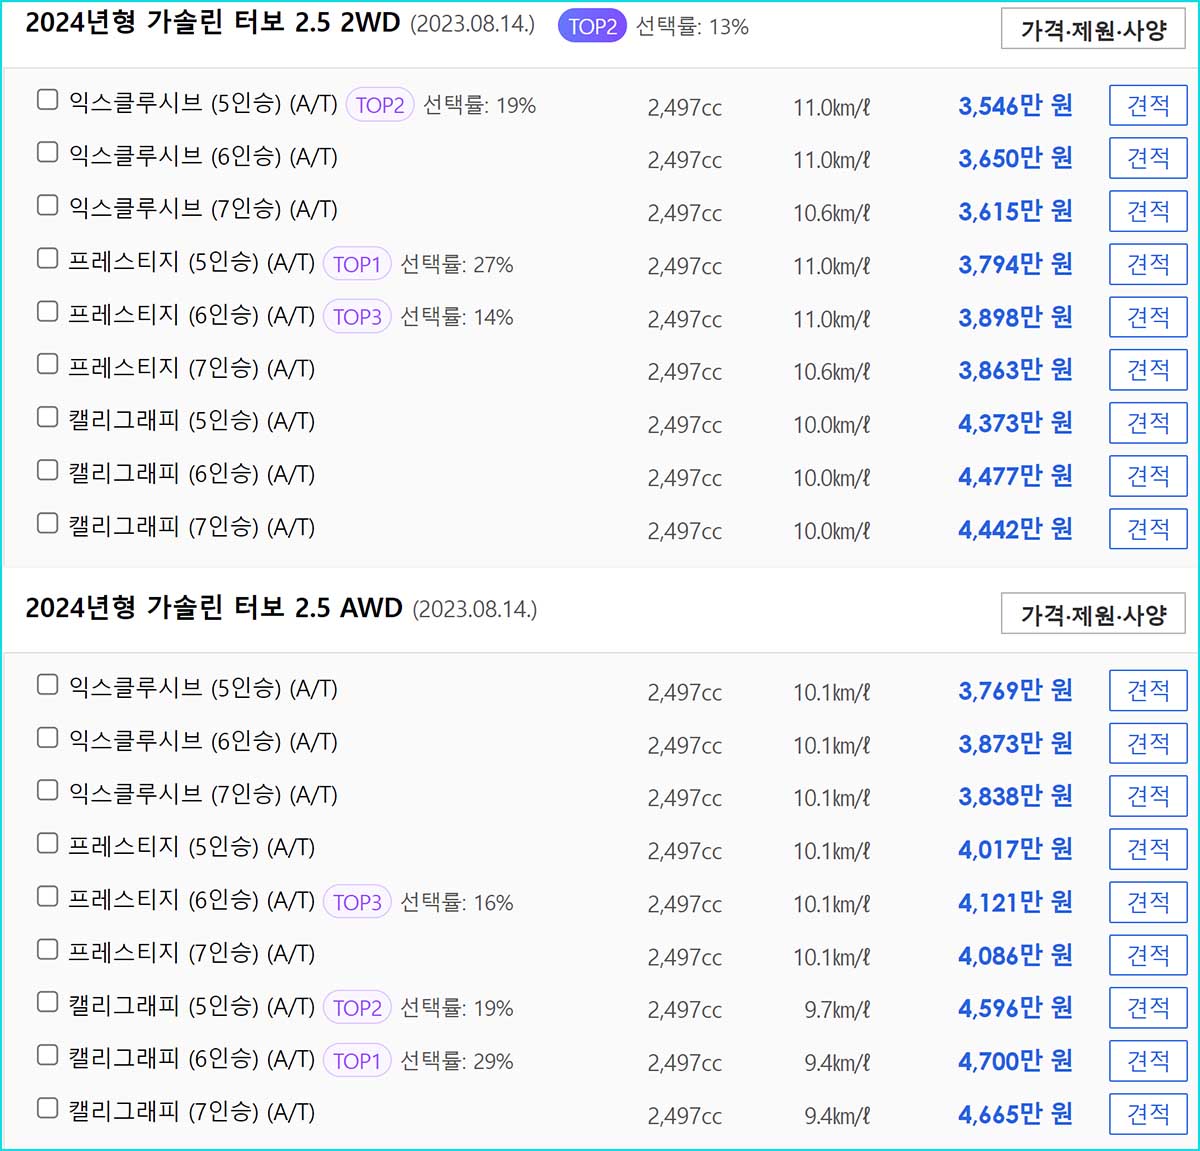Open 가격·제원·사양 for the 2WD model
The height and width of the screenshot is (1151, 1200).
1092,29
